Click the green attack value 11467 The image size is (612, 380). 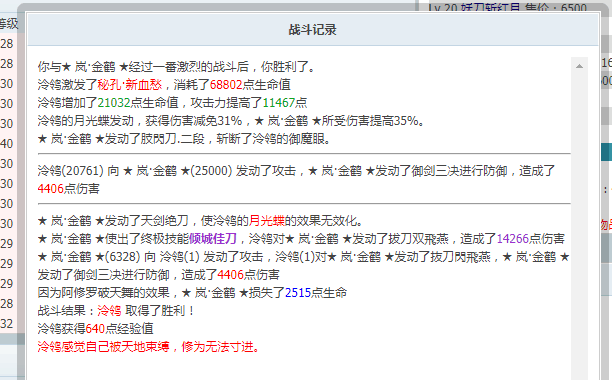[x=279, y=103]
